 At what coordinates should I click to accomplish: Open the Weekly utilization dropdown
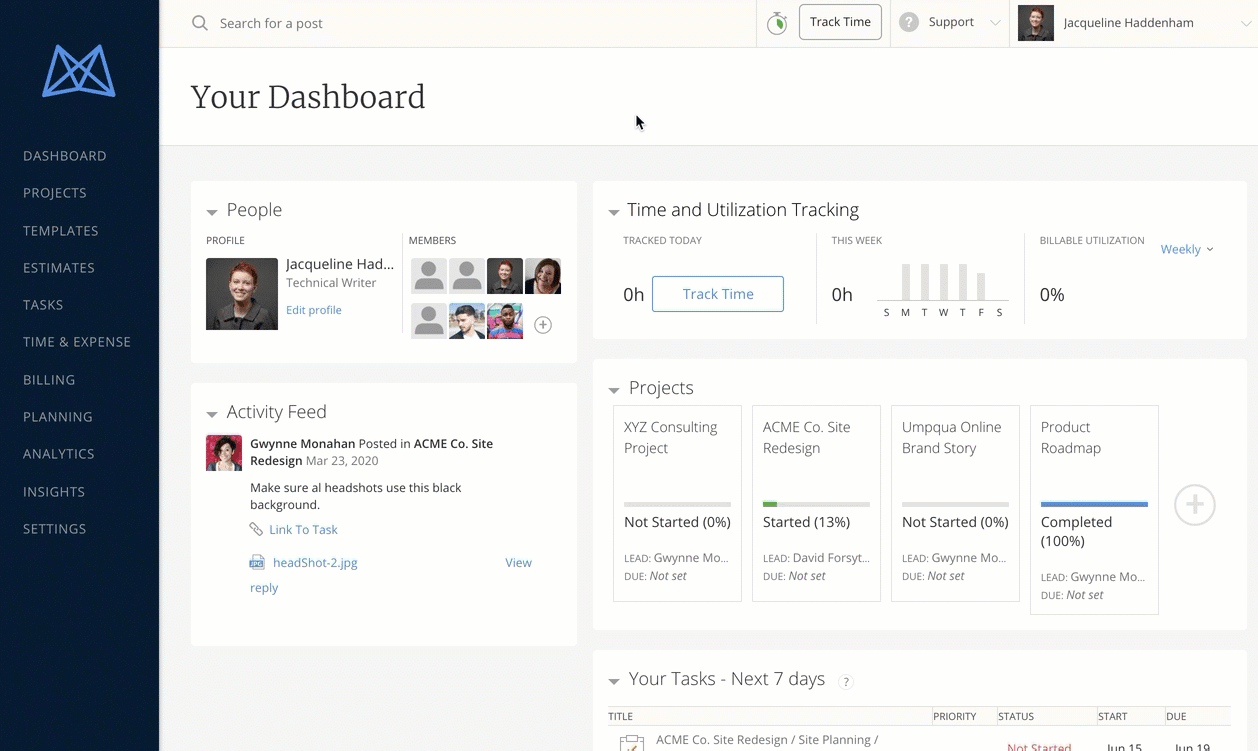1186,249
